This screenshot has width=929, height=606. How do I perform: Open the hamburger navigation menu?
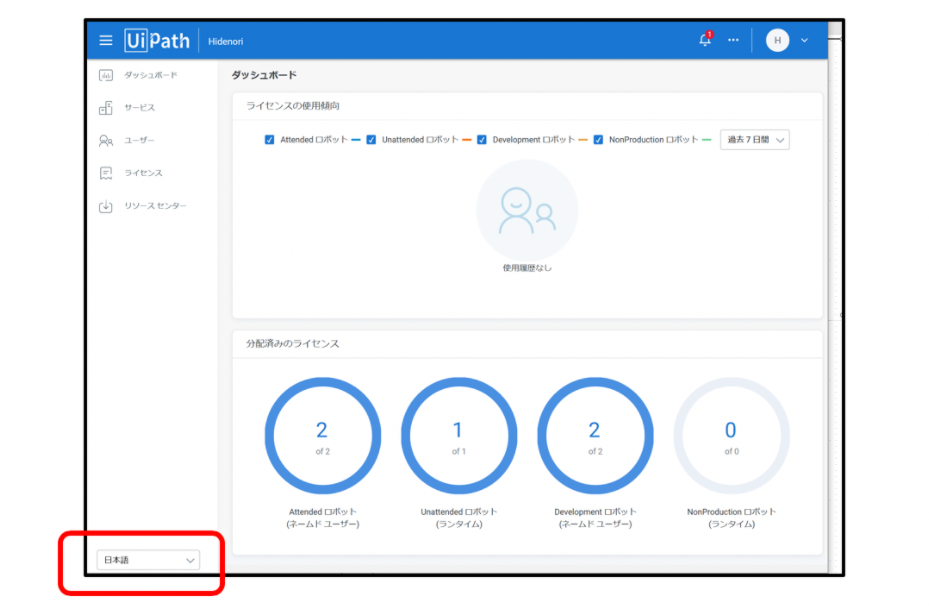106,41
